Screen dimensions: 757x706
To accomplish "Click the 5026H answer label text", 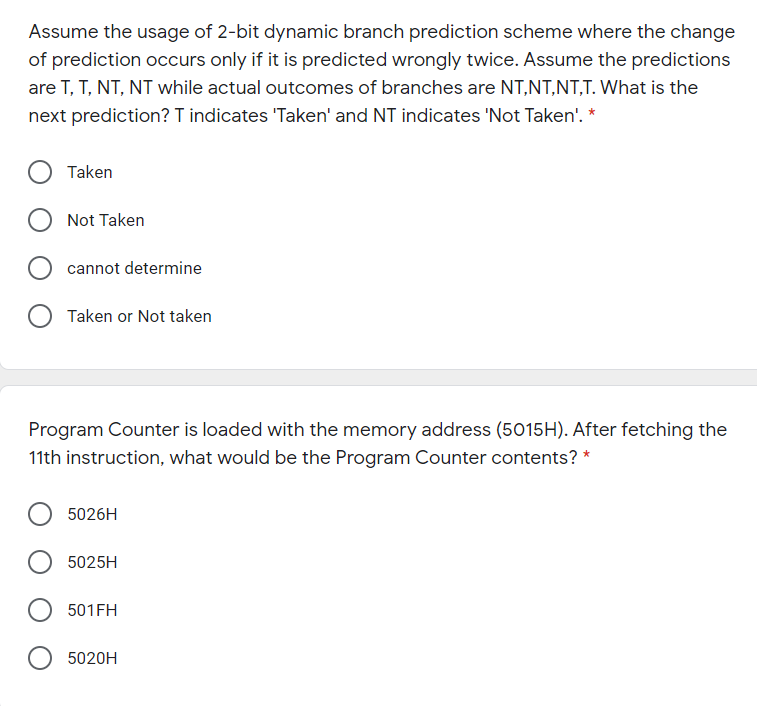I will pos(92,515).
